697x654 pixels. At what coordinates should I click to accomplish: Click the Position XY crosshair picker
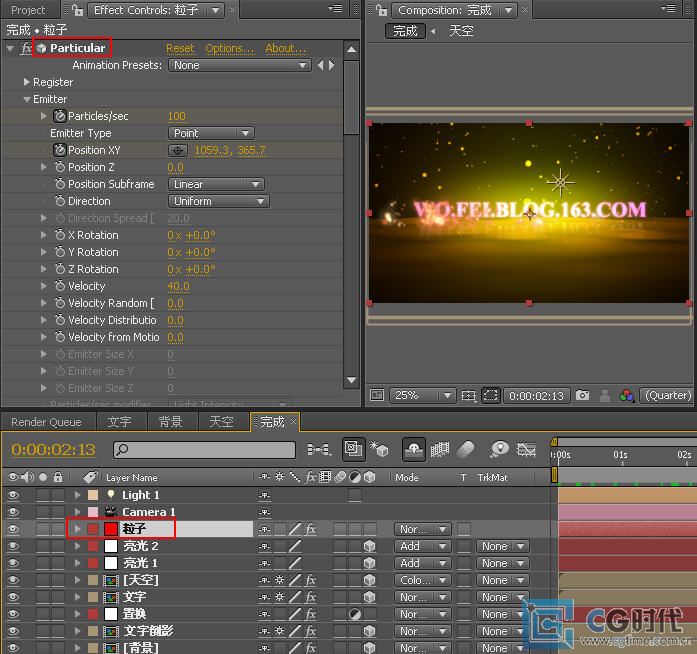click(178, 151)
